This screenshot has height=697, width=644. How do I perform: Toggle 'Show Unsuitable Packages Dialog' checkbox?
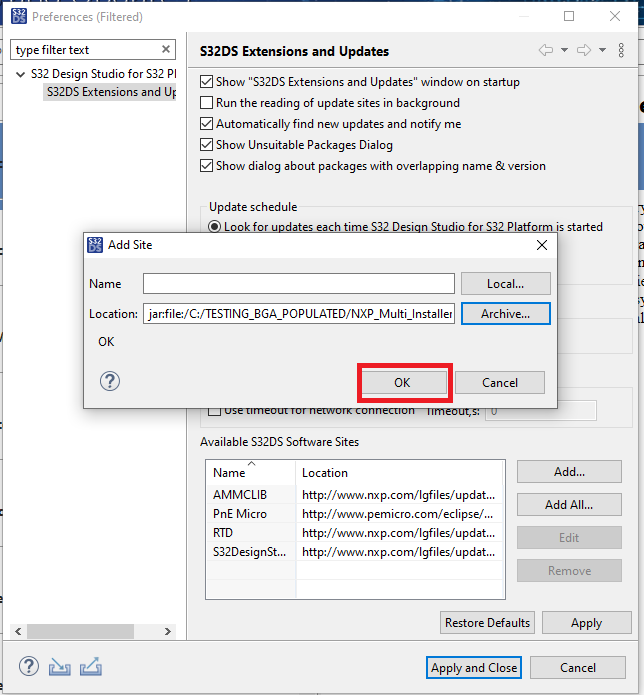click(x=207, y=145)
